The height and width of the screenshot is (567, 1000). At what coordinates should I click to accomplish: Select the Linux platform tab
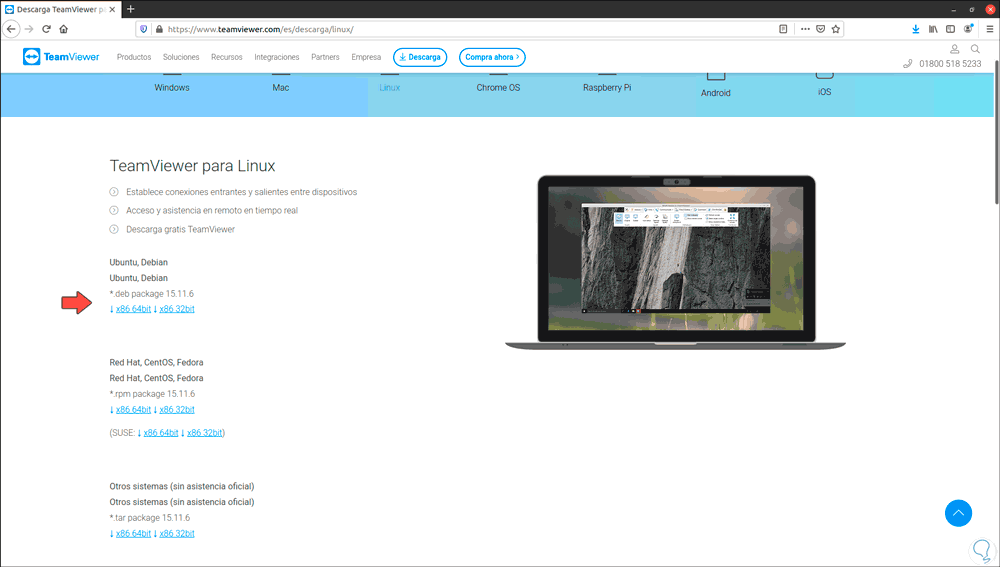coord(390,87)
